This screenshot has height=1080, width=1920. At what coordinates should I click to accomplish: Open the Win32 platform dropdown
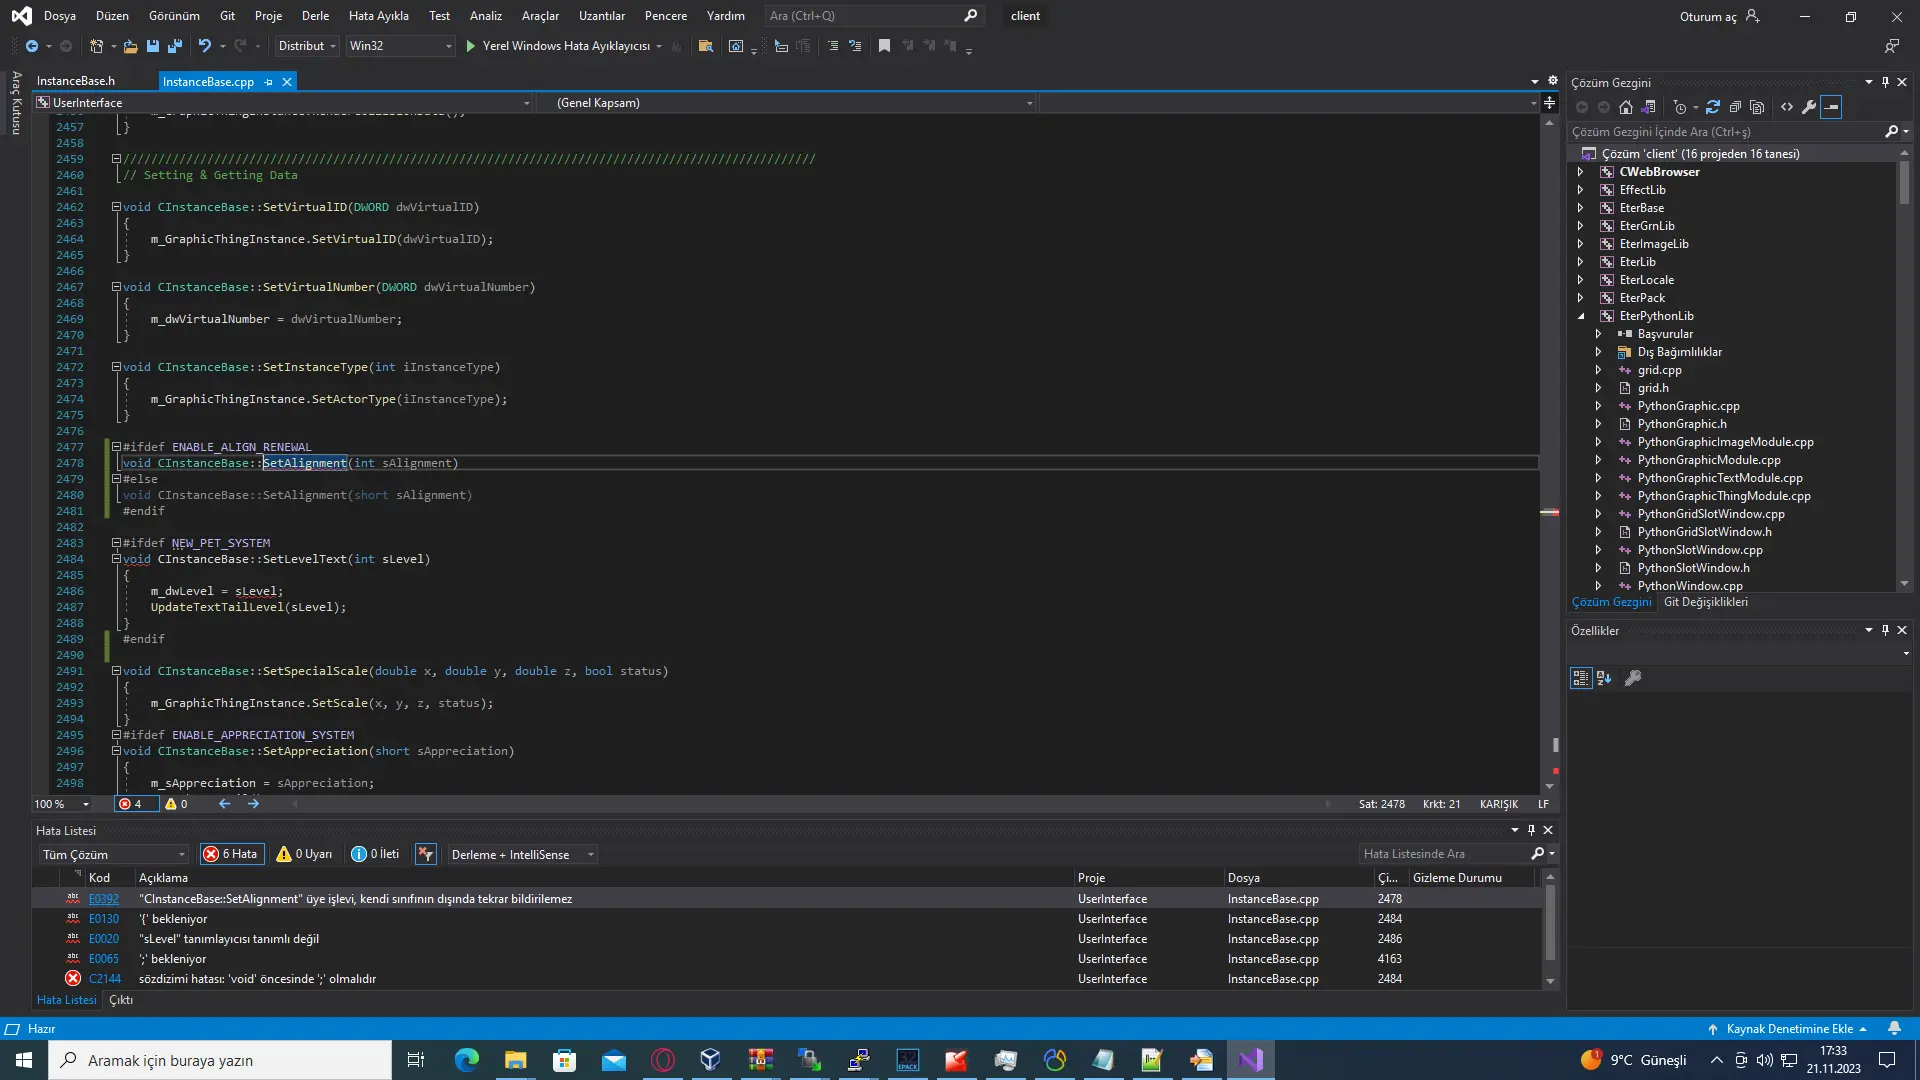400,46
